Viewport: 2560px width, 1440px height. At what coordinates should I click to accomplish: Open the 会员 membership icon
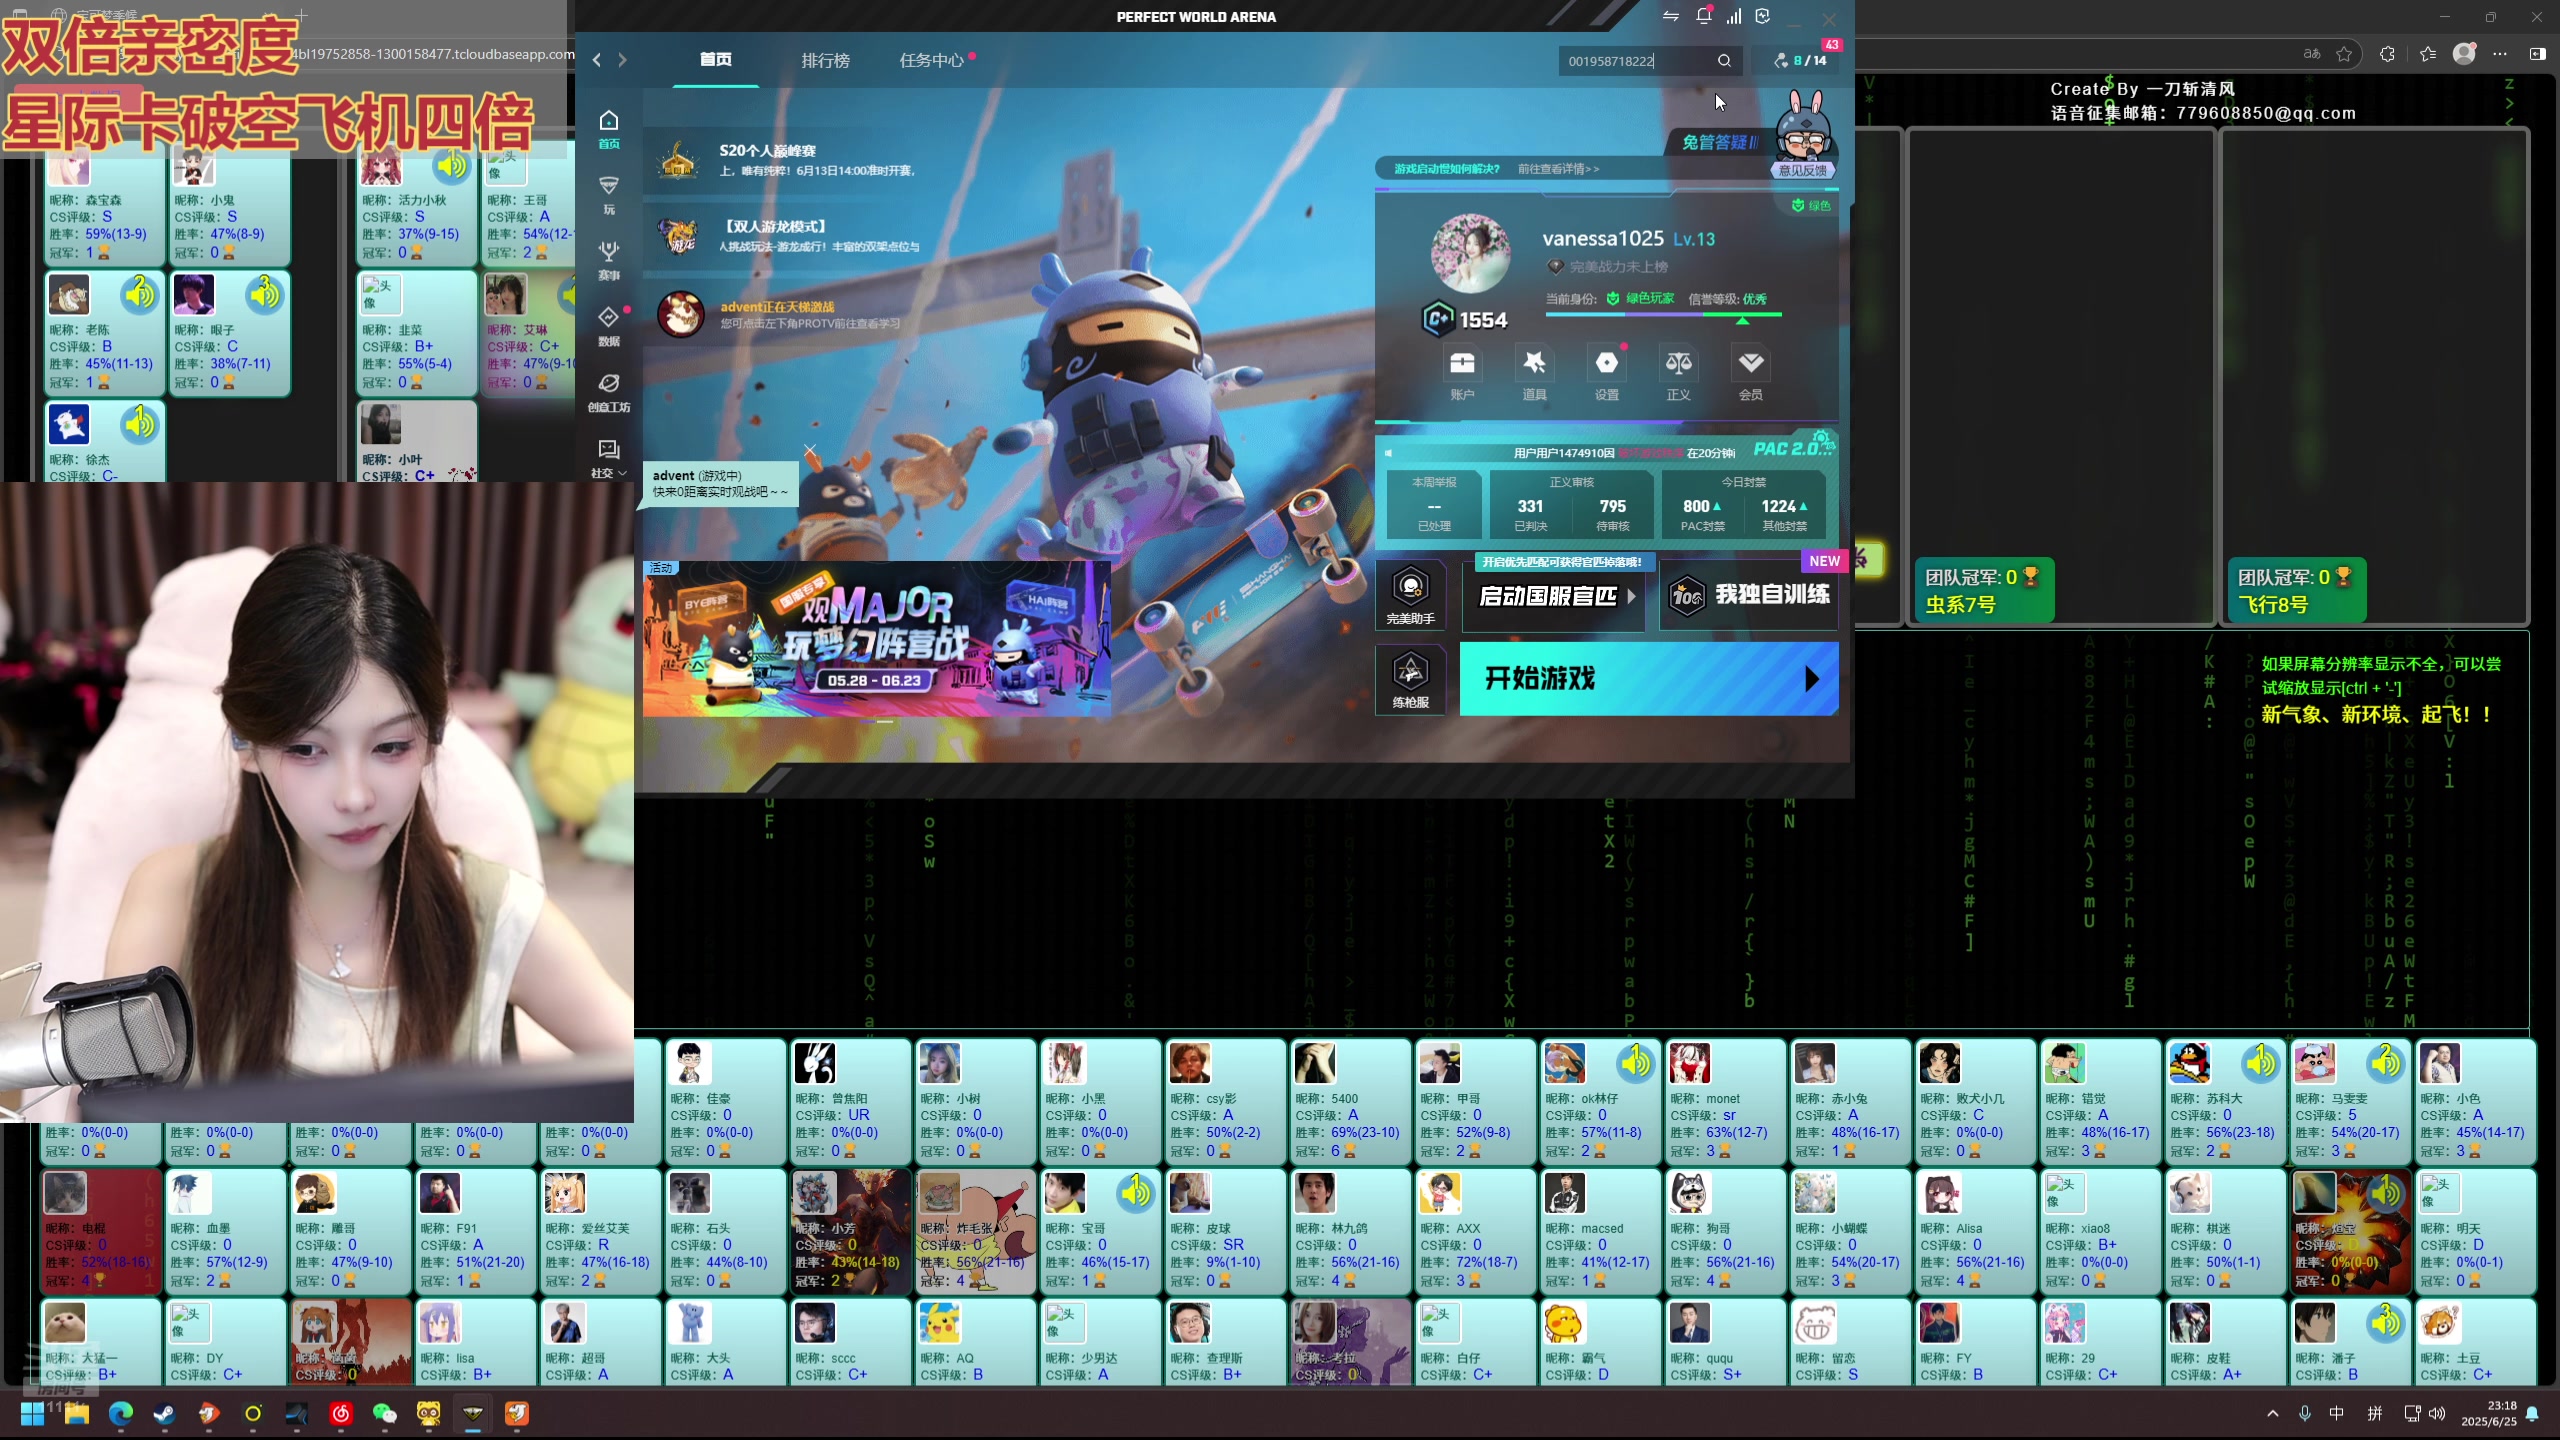tap(1751, 373)
